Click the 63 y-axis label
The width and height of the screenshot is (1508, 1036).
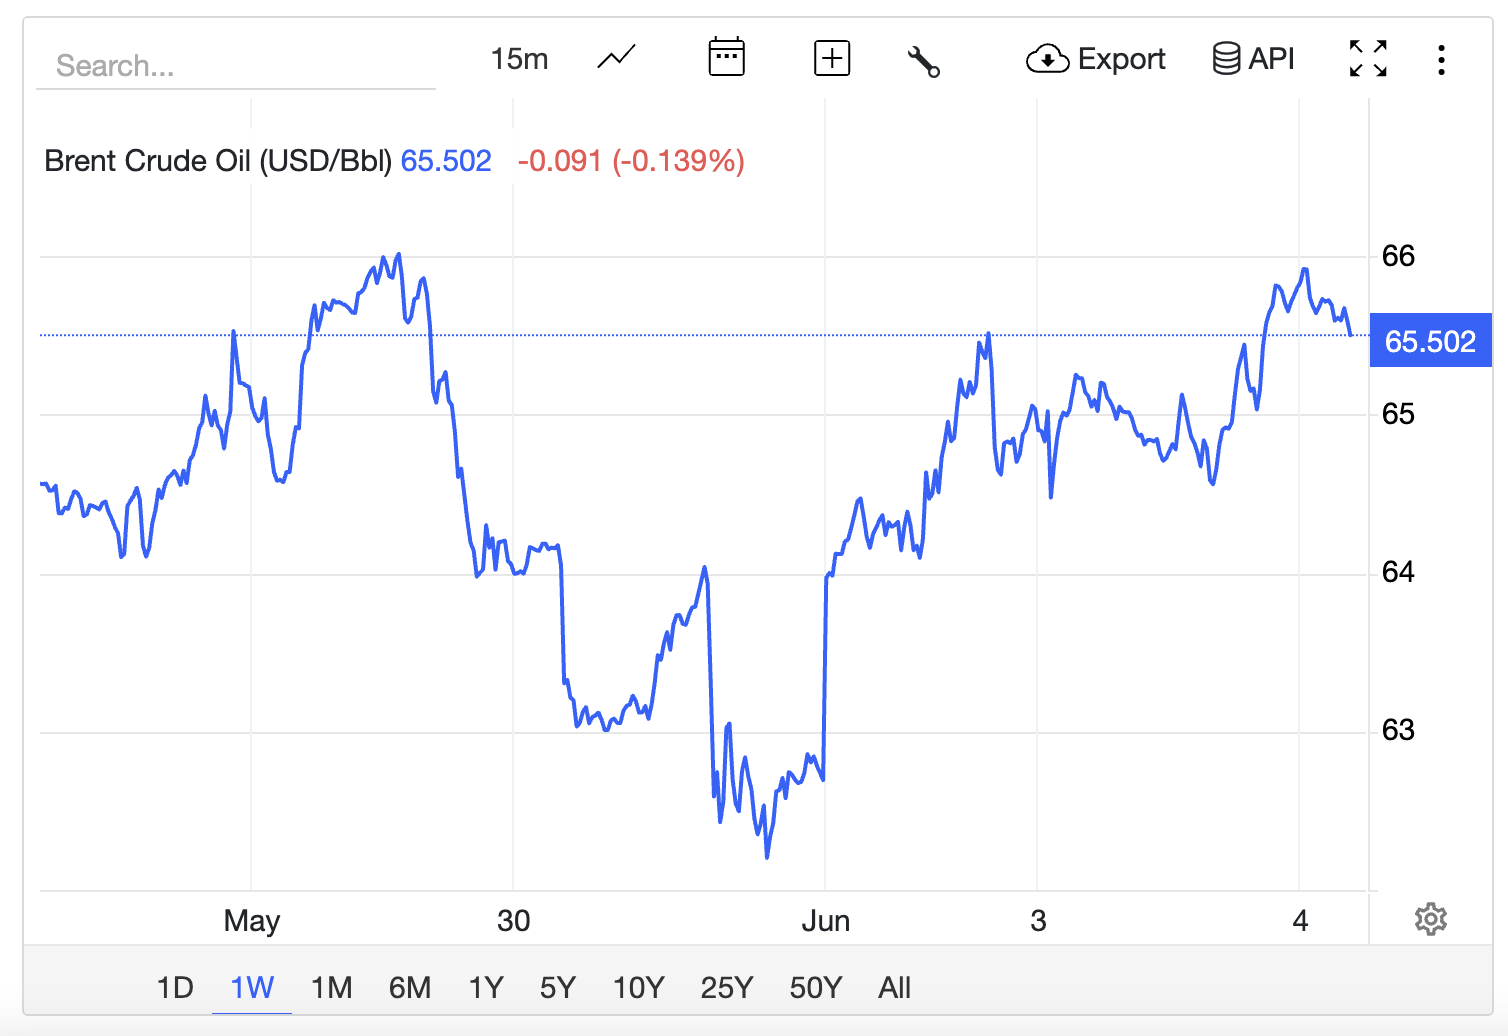click(1398, 730)
